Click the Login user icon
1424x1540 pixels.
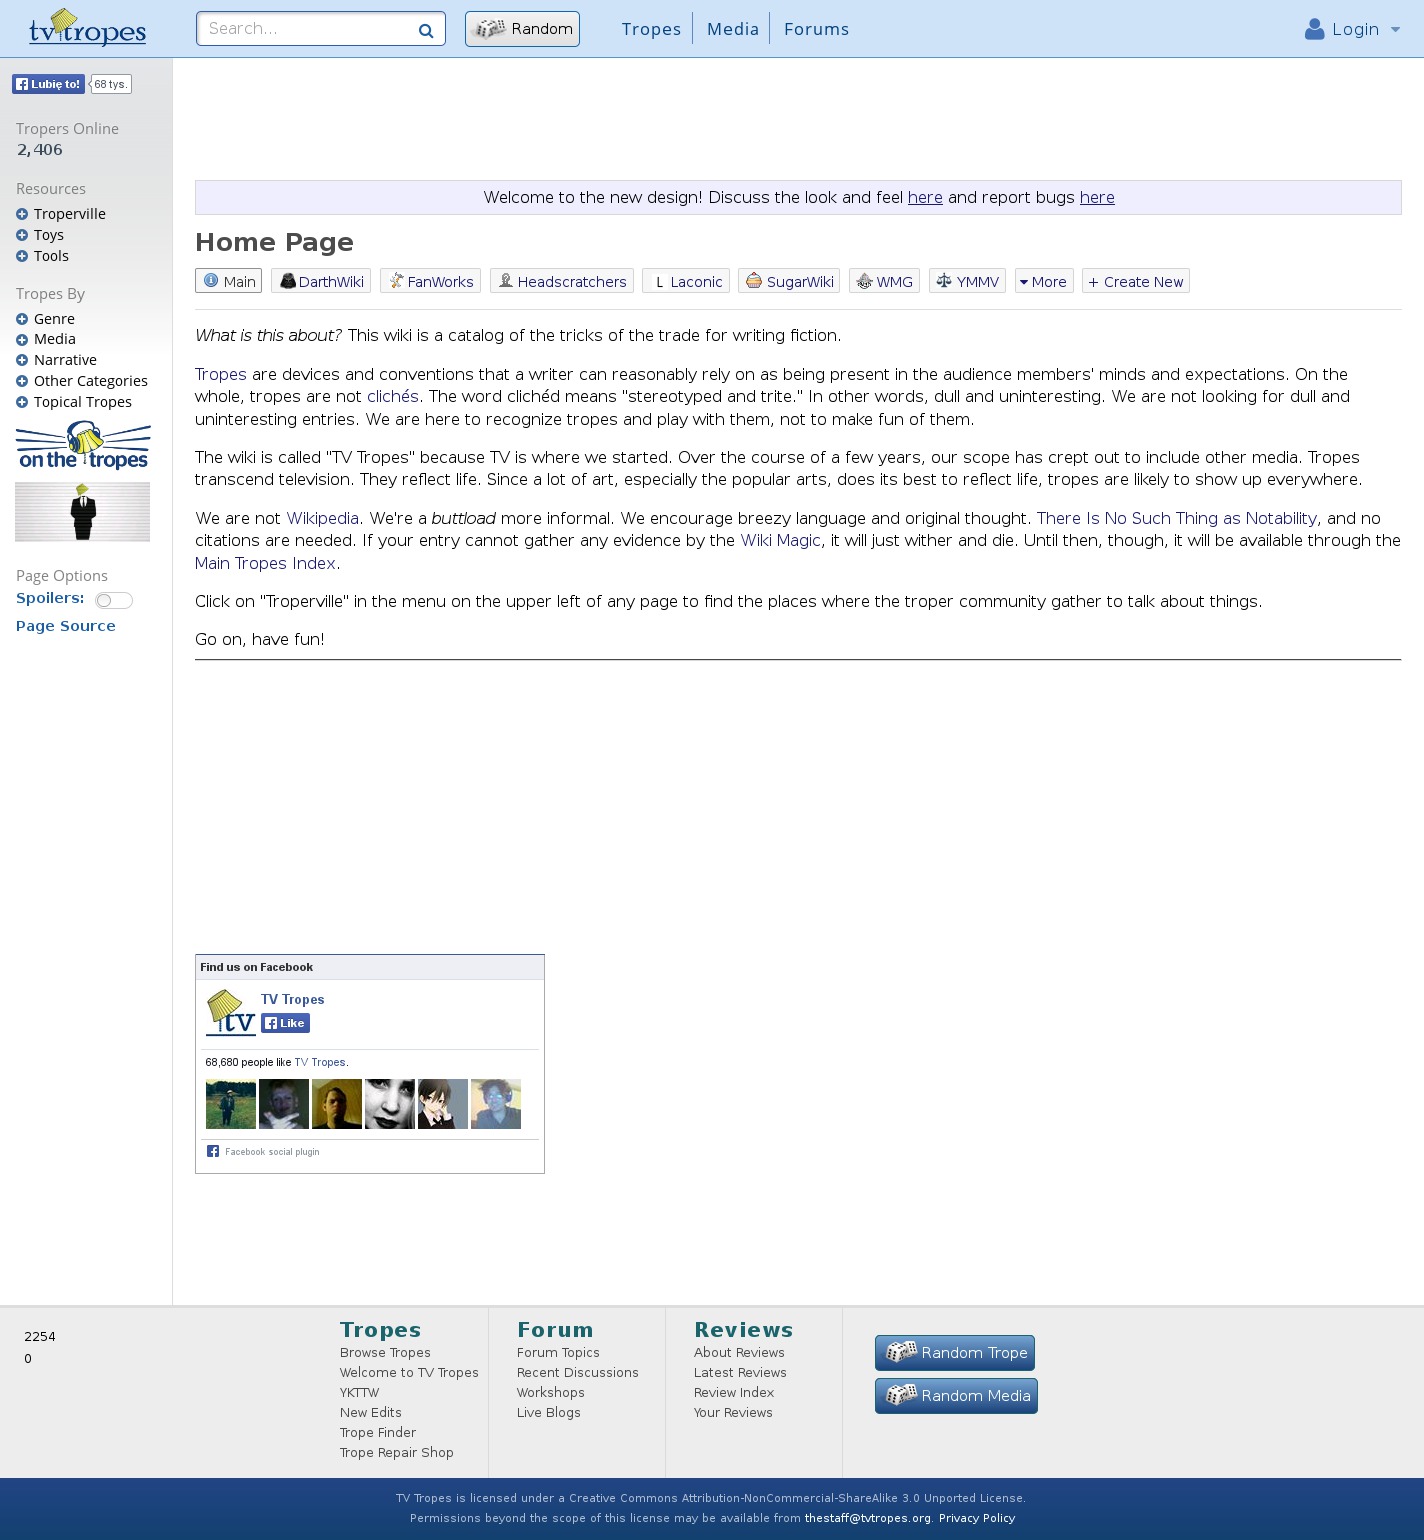pyautogui.click(x=1314, y=29)
